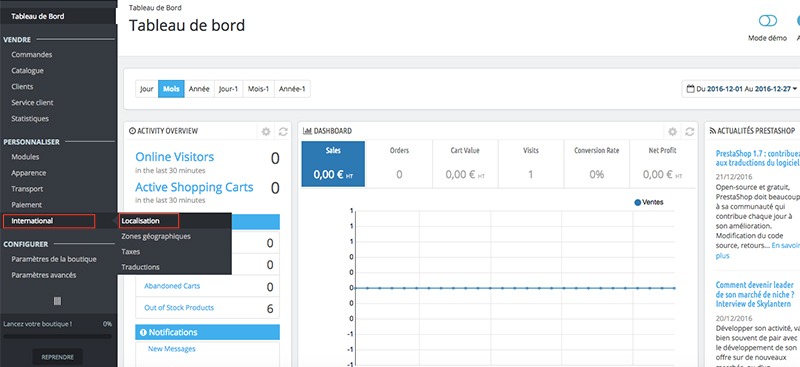Image resolution: width=800 pixels, height=367 pixels.
Task: Open Commandes menu
Action: click(x=32, y=55)
